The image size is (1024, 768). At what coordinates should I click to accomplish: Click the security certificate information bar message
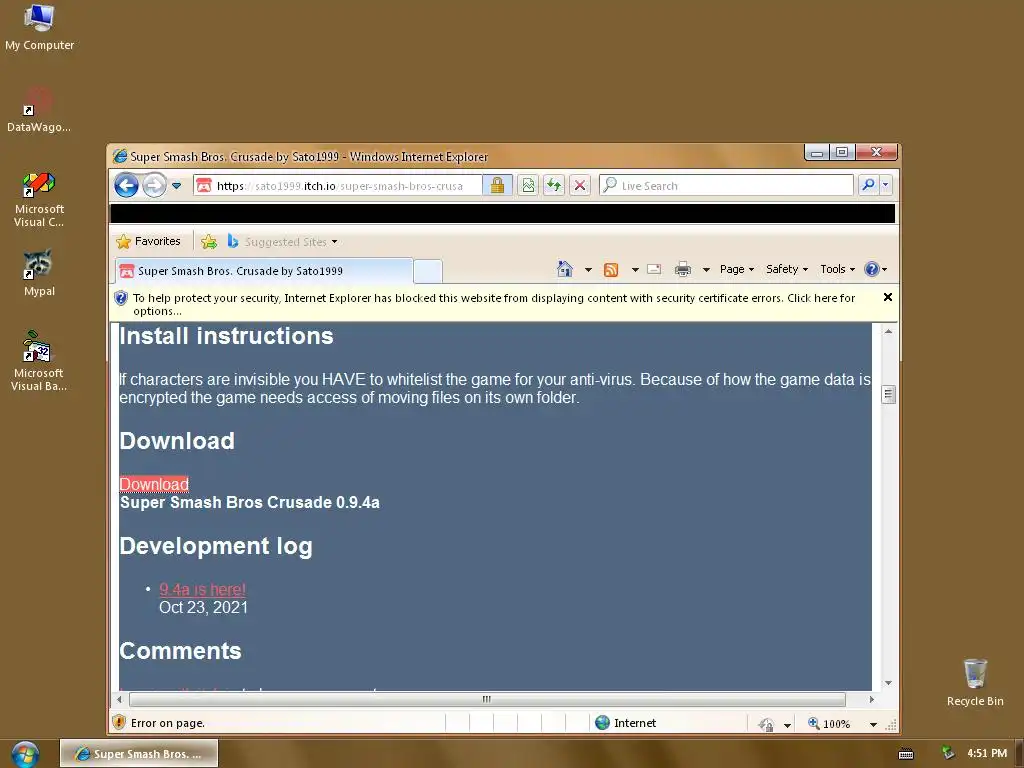[494, 304]
